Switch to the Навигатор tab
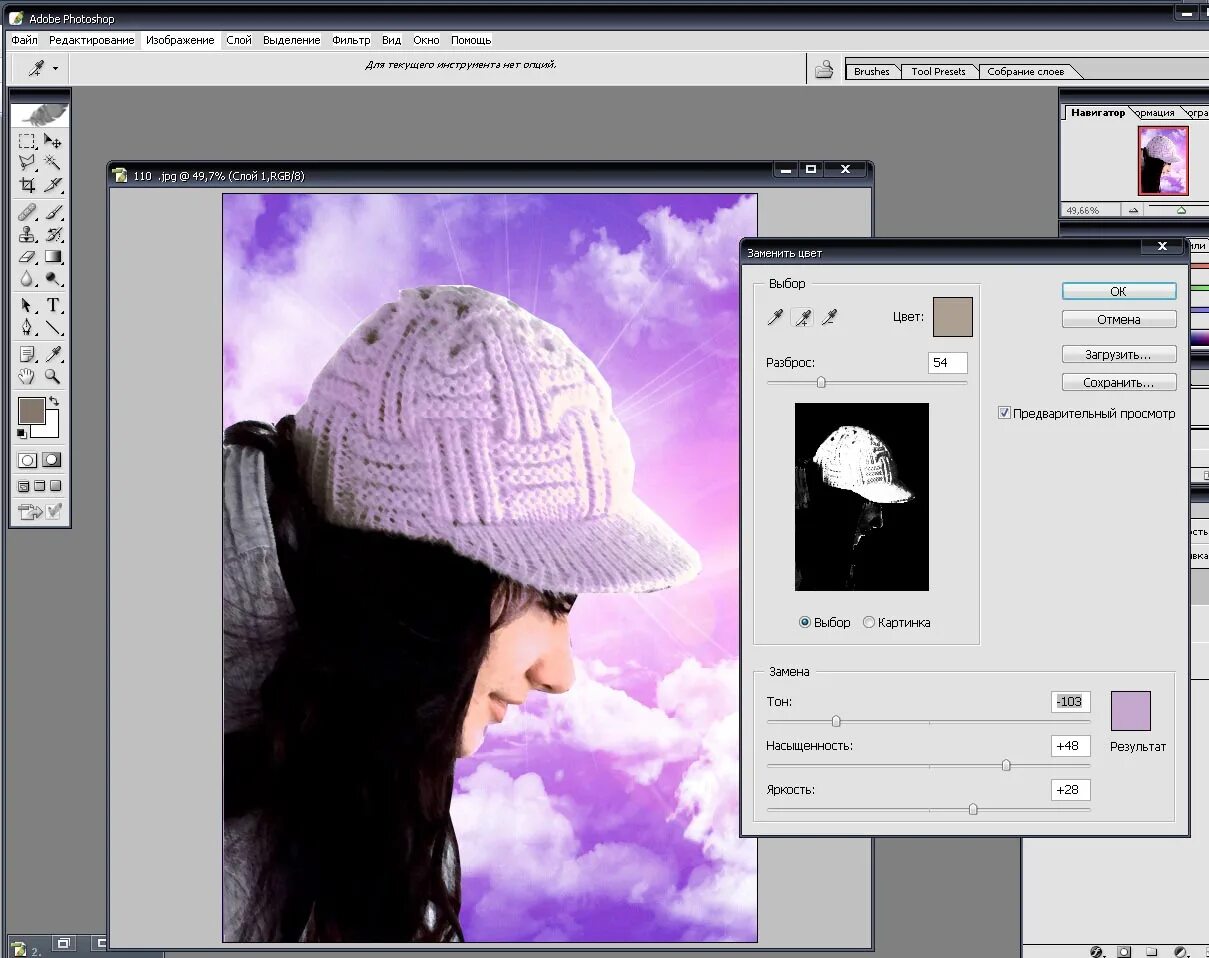The image size is (1209, 958). (1098, 113)
